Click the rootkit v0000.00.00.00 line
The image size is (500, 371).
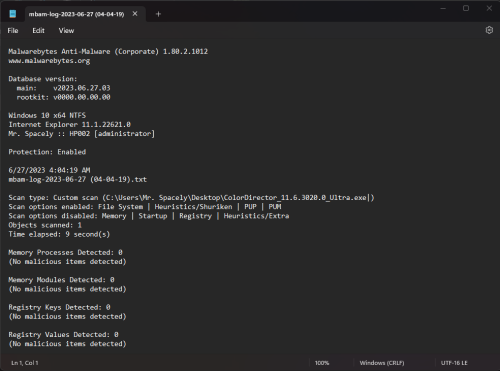pos(63,97)
